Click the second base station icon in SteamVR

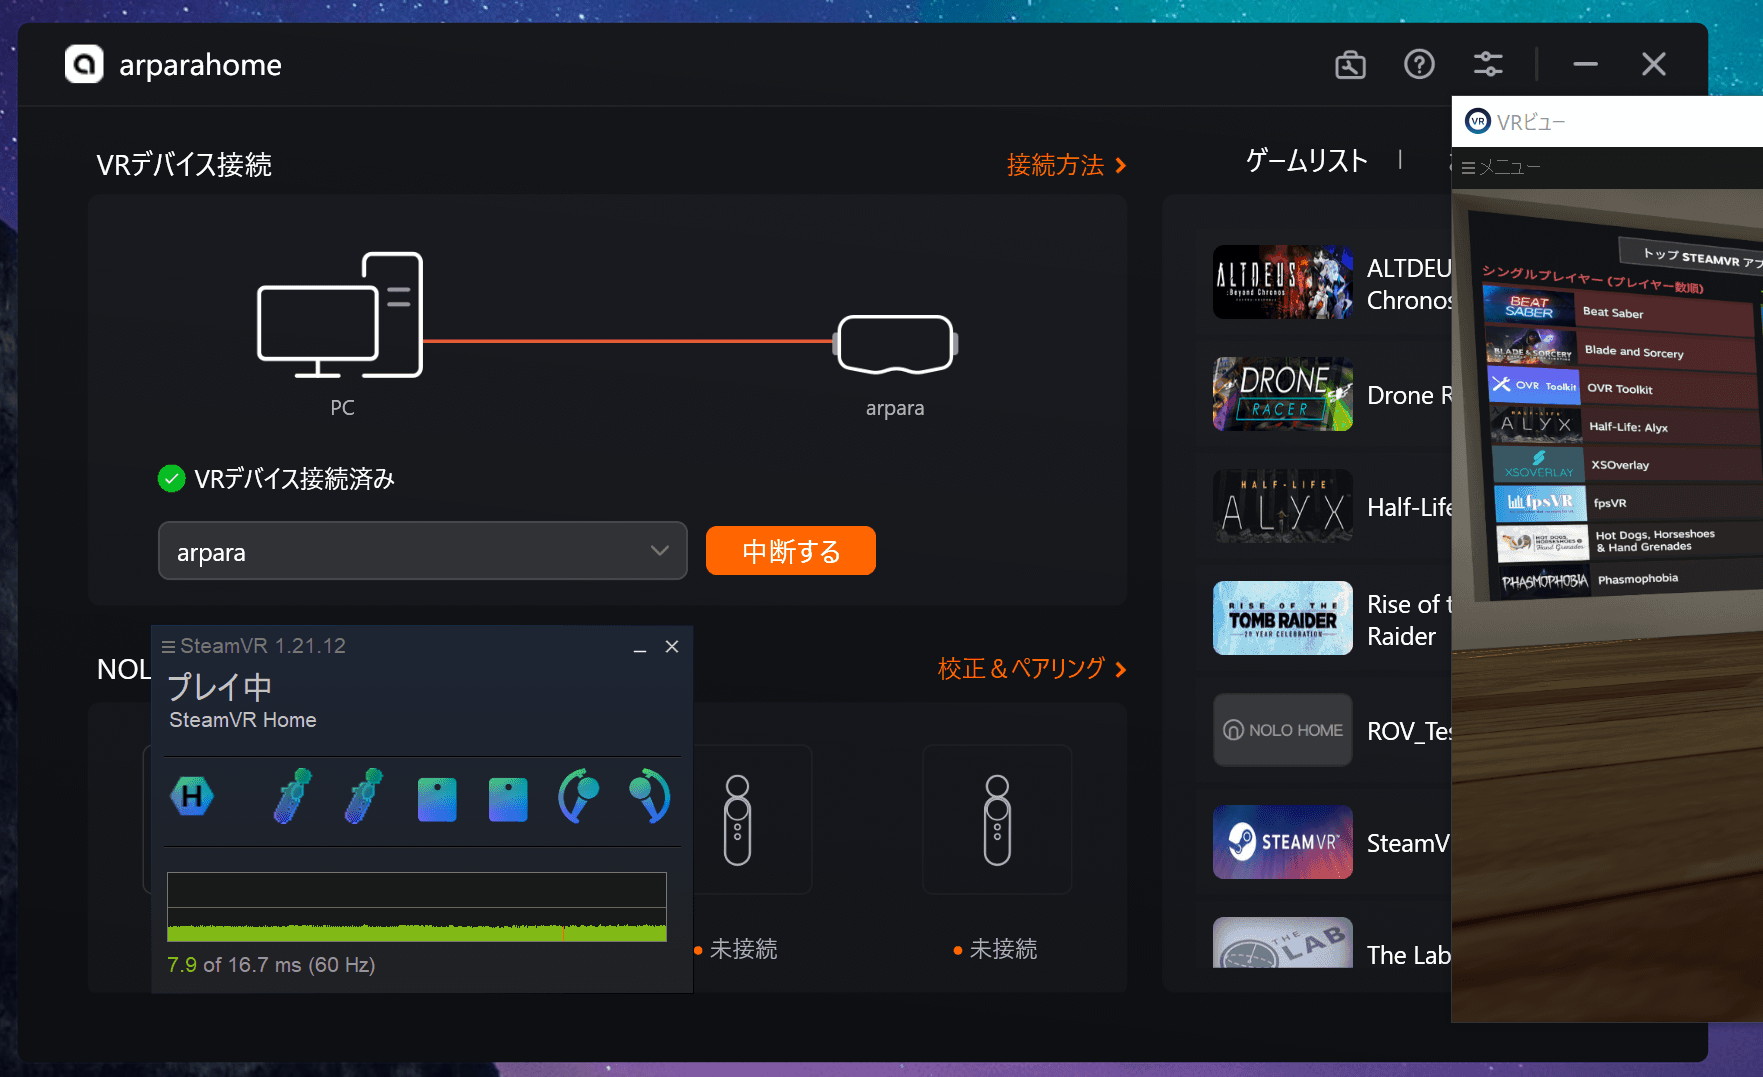pyautogui.click(x=508, y=800)
